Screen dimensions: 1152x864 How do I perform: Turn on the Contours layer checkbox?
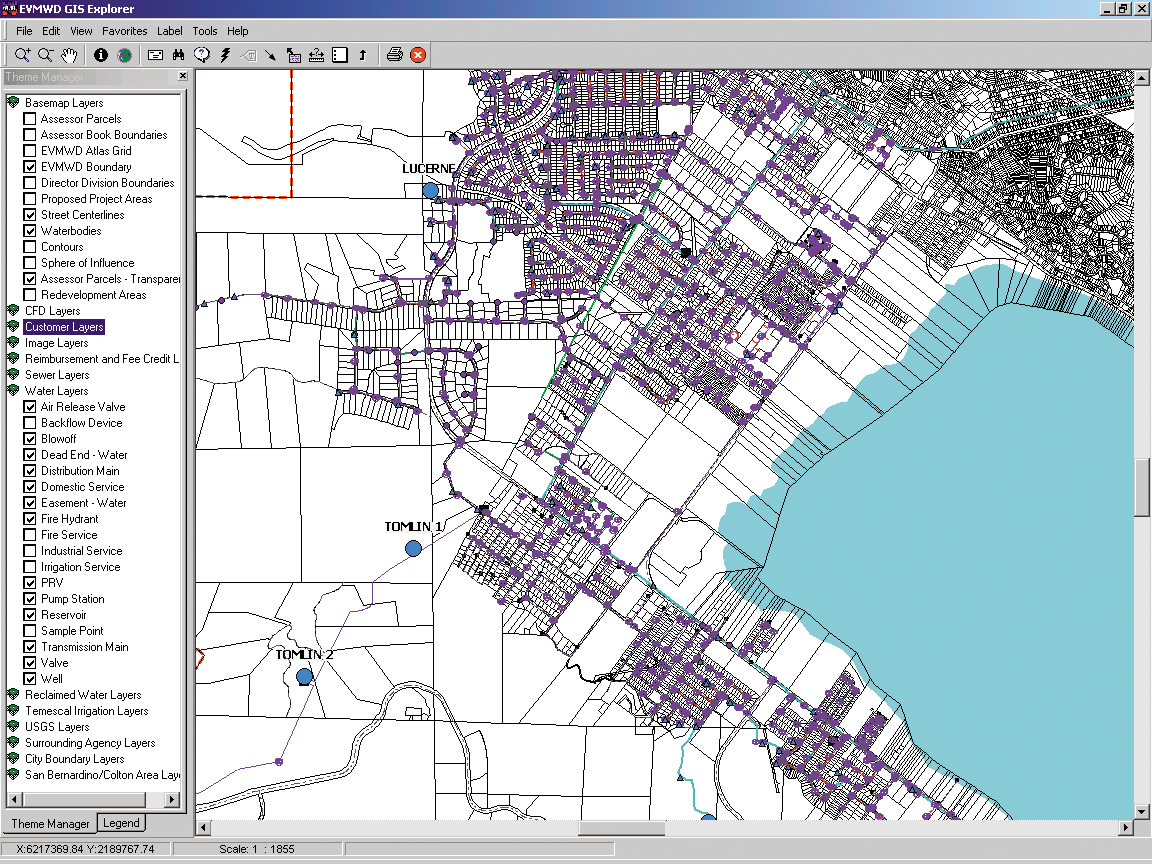coord(30,247)
